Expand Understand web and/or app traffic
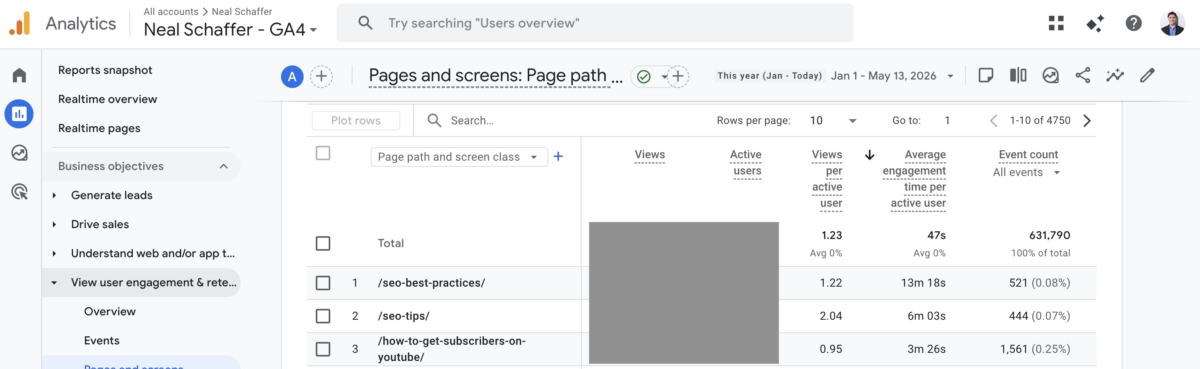Screen dimensions: 1200x369 tap(54, 253)
